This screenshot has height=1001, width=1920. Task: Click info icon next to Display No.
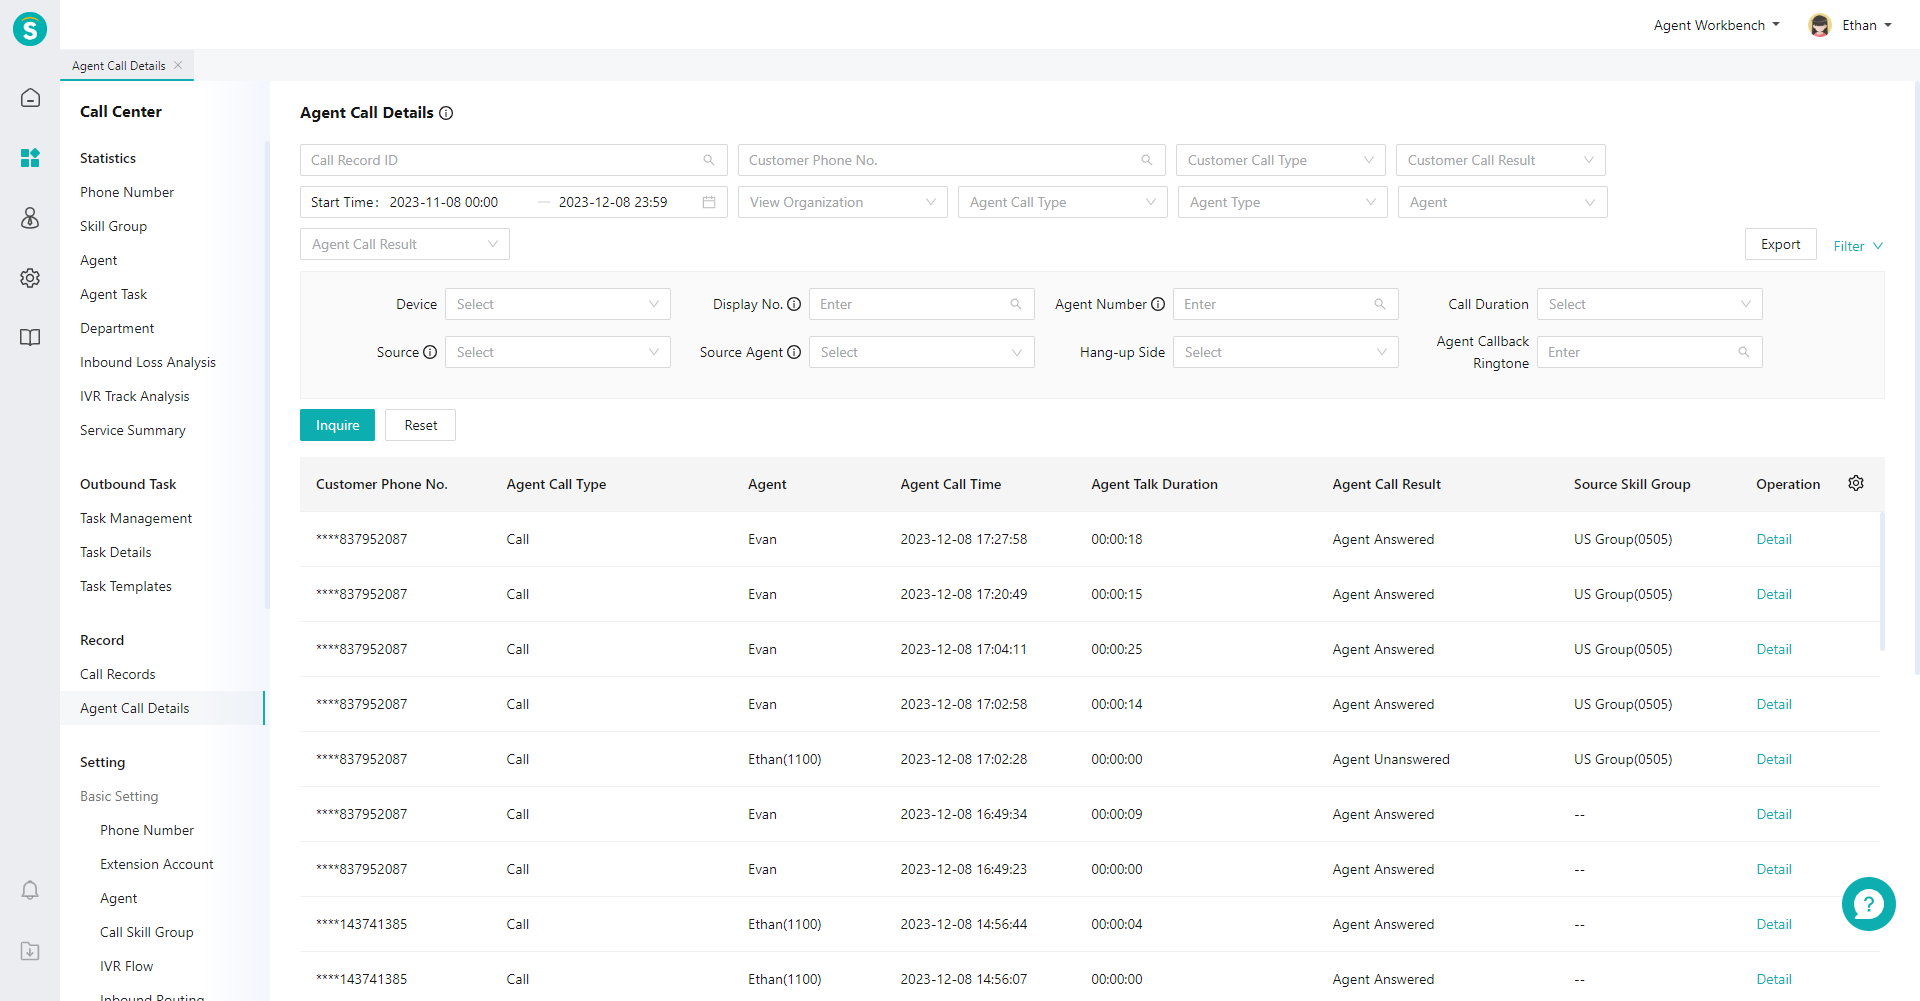(794, 304)
